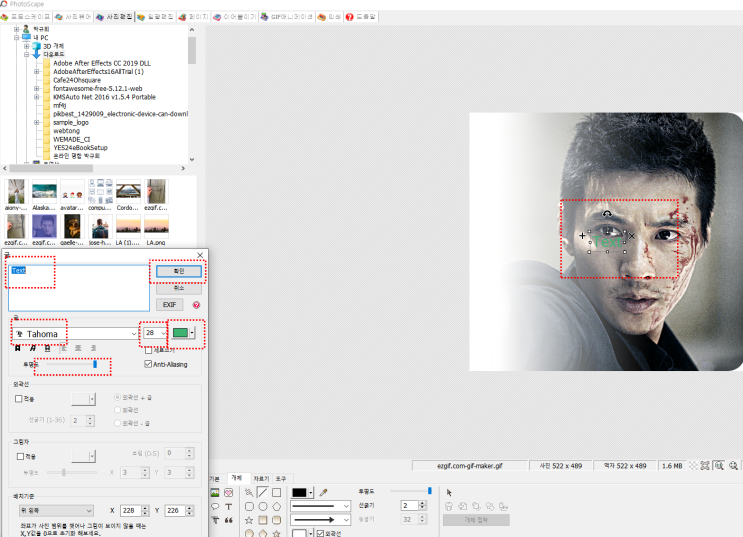This screenshot has width=743, height=537.
Task: Select the filled square shape tool
Action: click(x=263, y=520)
